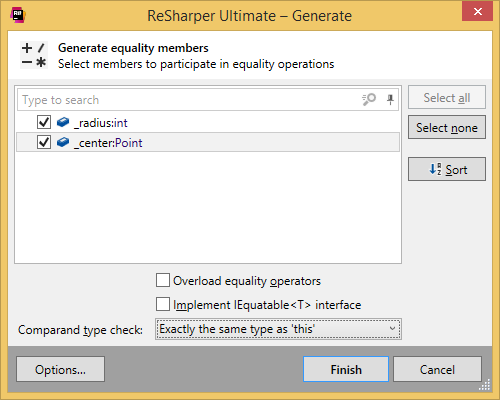Select the _radius:int row text

pos(101,123)
